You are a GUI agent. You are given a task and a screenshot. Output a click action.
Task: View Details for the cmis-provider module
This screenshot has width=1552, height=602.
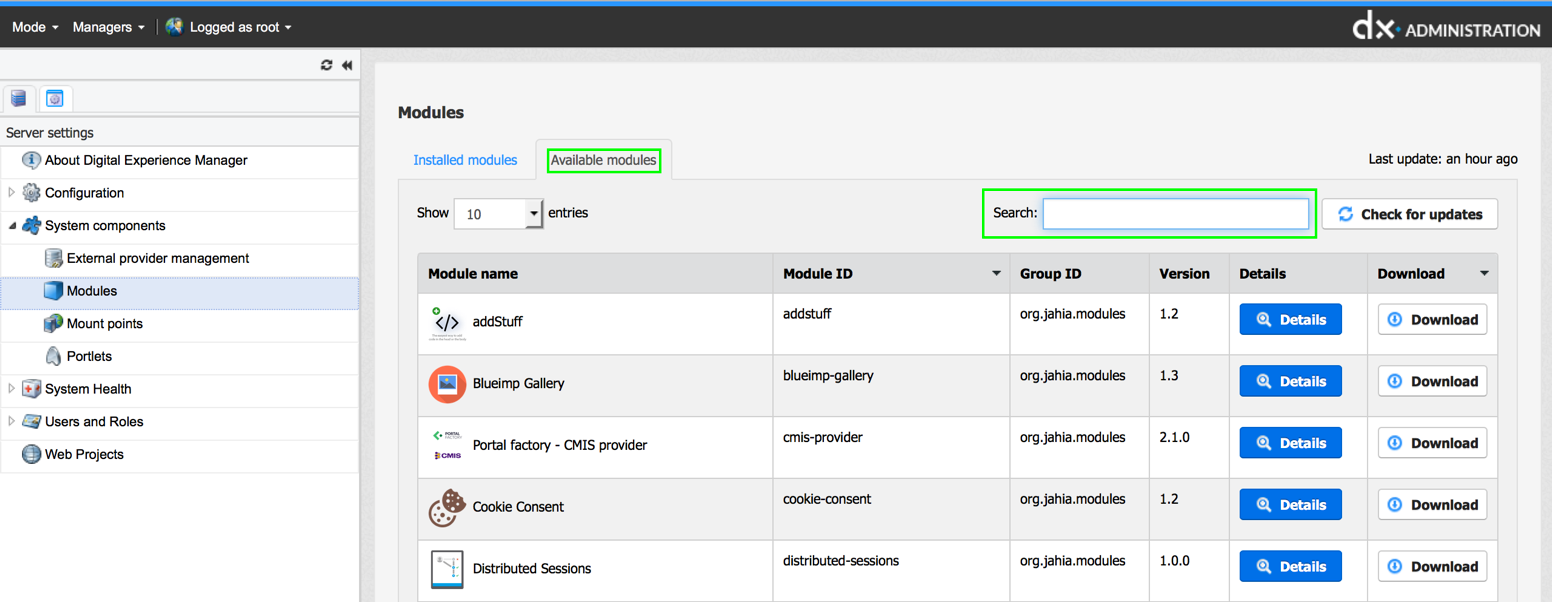point(1290,443)
